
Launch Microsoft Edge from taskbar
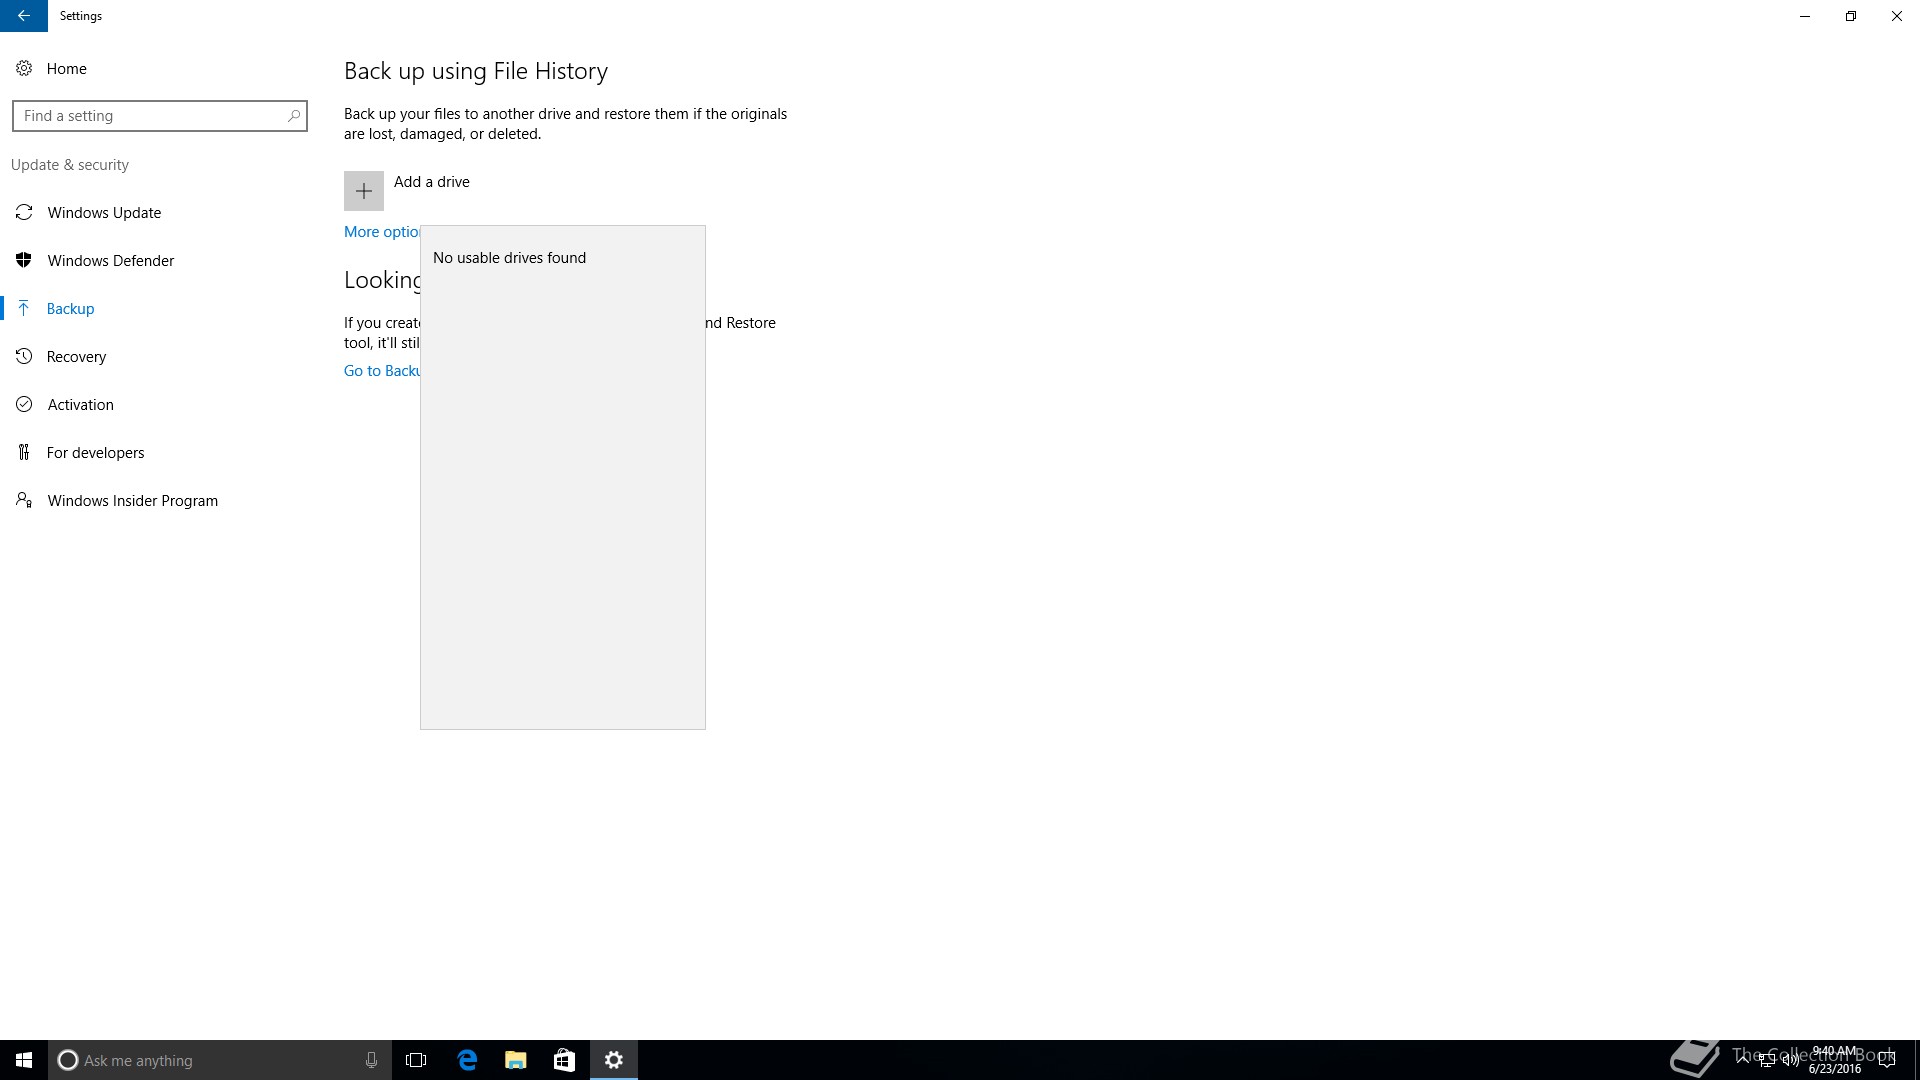pos(467,1060)
